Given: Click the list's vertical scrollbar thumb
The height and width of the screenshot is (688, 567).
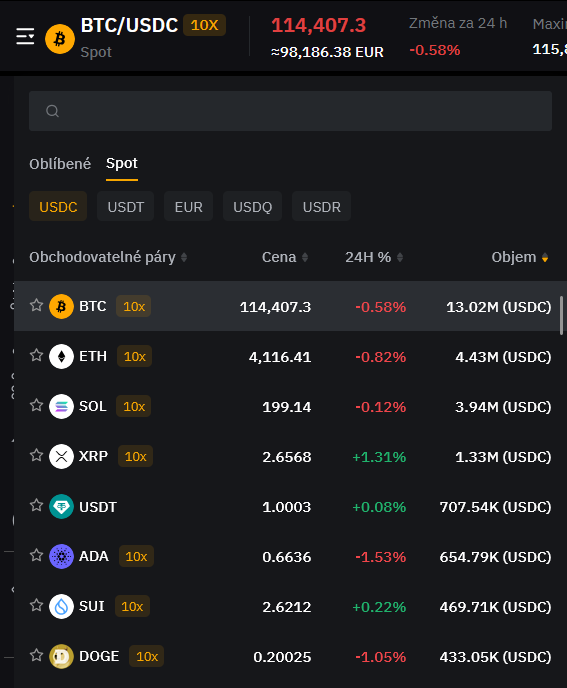Looking at the screenshot, I should [x=561, y=315].
